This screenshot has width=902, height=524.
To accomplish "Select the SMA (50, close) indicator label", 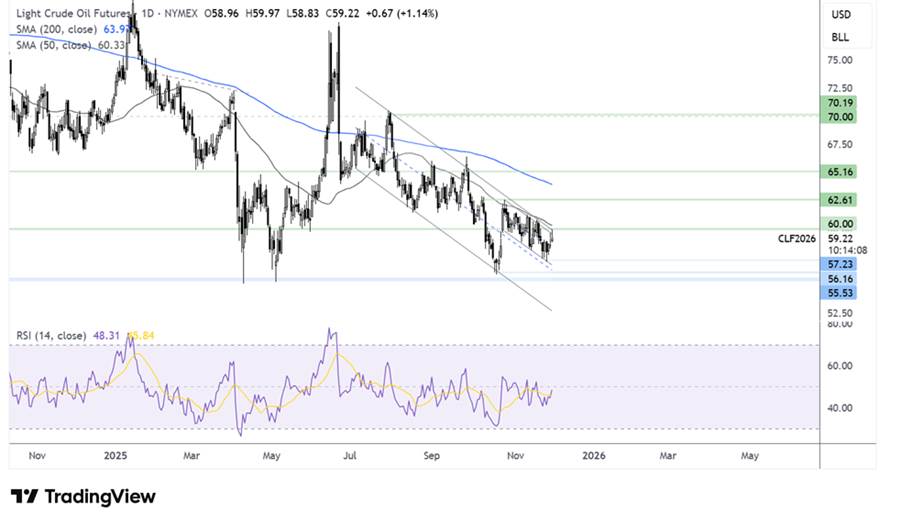I will (53, 45).
